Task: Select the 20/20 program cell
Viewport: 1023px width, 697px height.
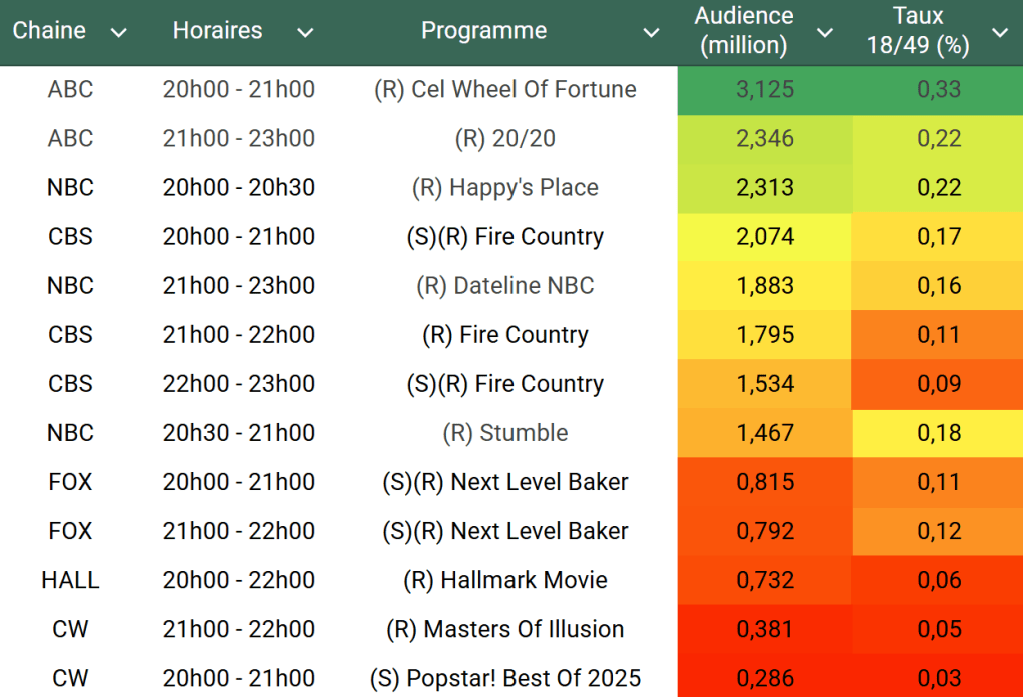Action: [505, 138]
